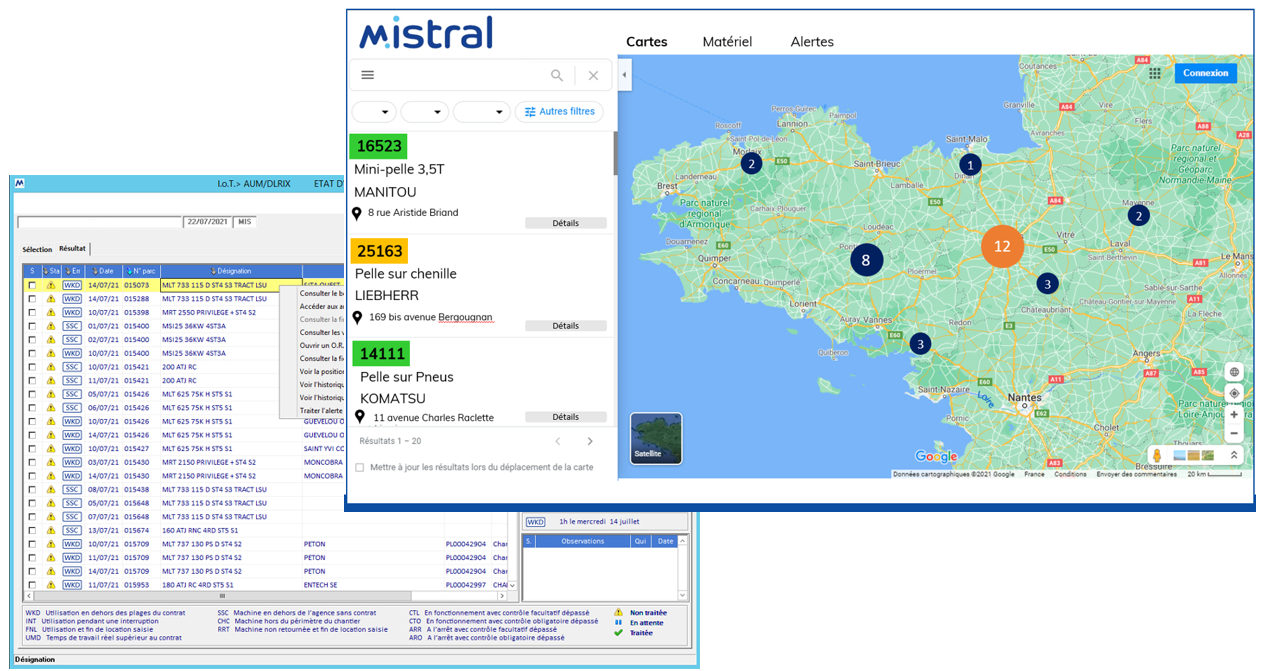
Task: Click 'Envoyer des commentaires' under the map
Action: [x=1136, y=474]
